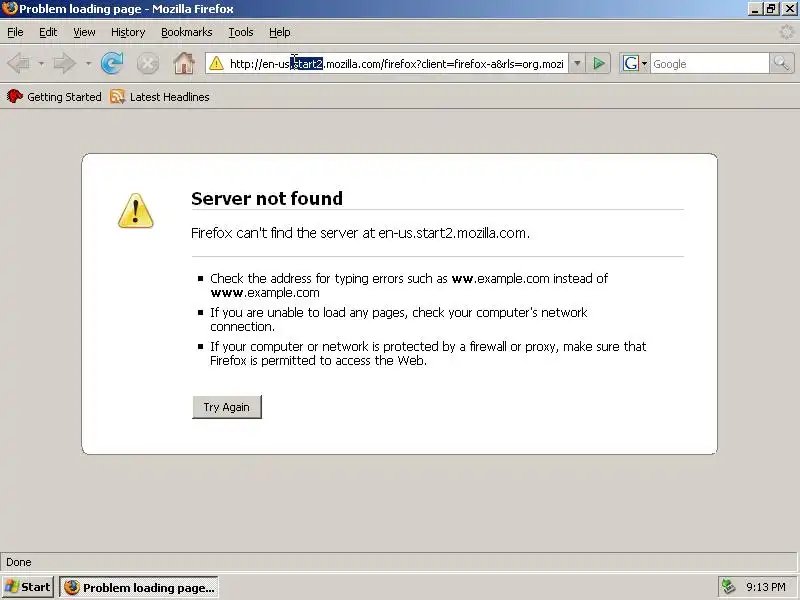Expand the address bar history dropdown
Viewport: 800px width, 600px height.
click(577, 64)
